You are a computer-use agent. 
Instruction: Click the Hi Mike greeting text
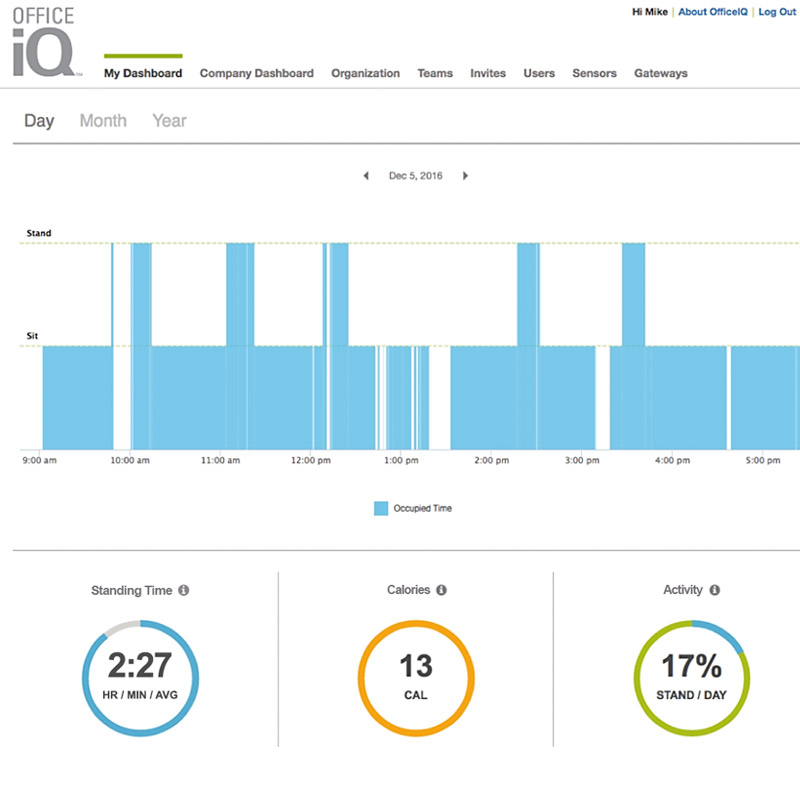tap(649, 12)
